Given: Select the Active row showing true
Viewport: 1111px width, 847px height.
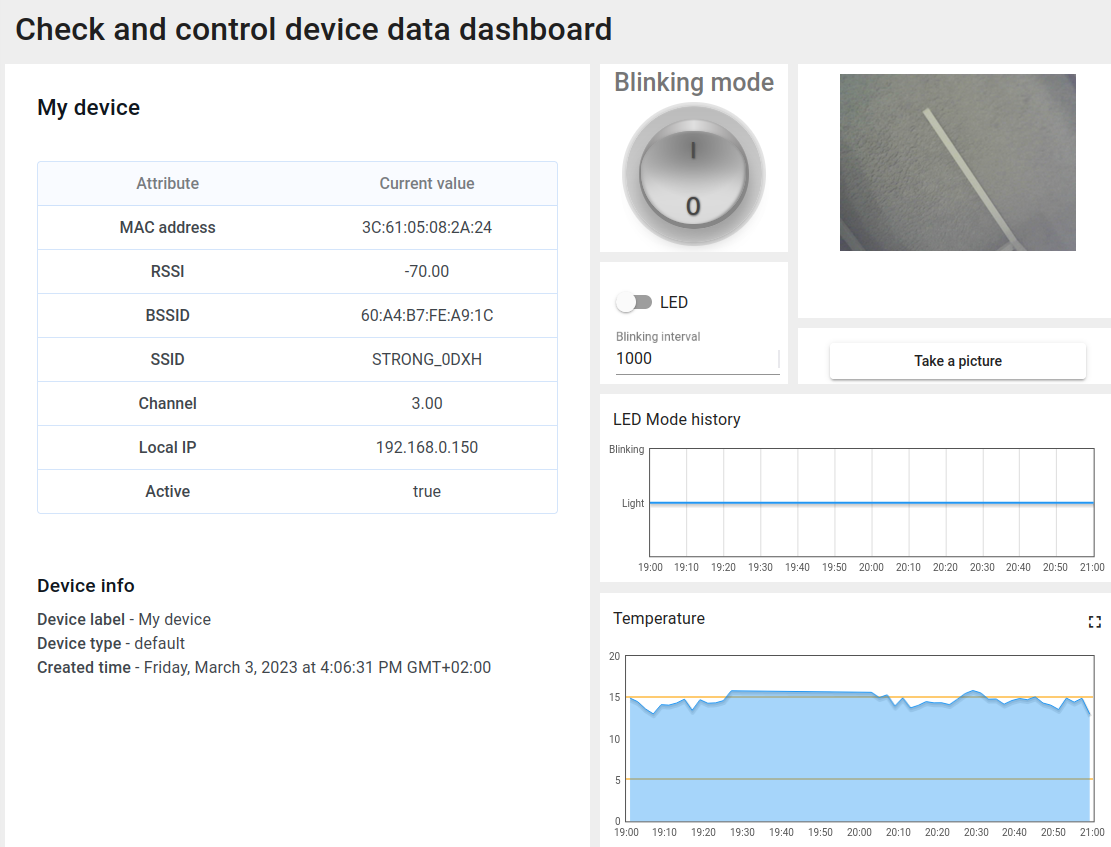Looking at the screenshot, I should click(297, 492).
